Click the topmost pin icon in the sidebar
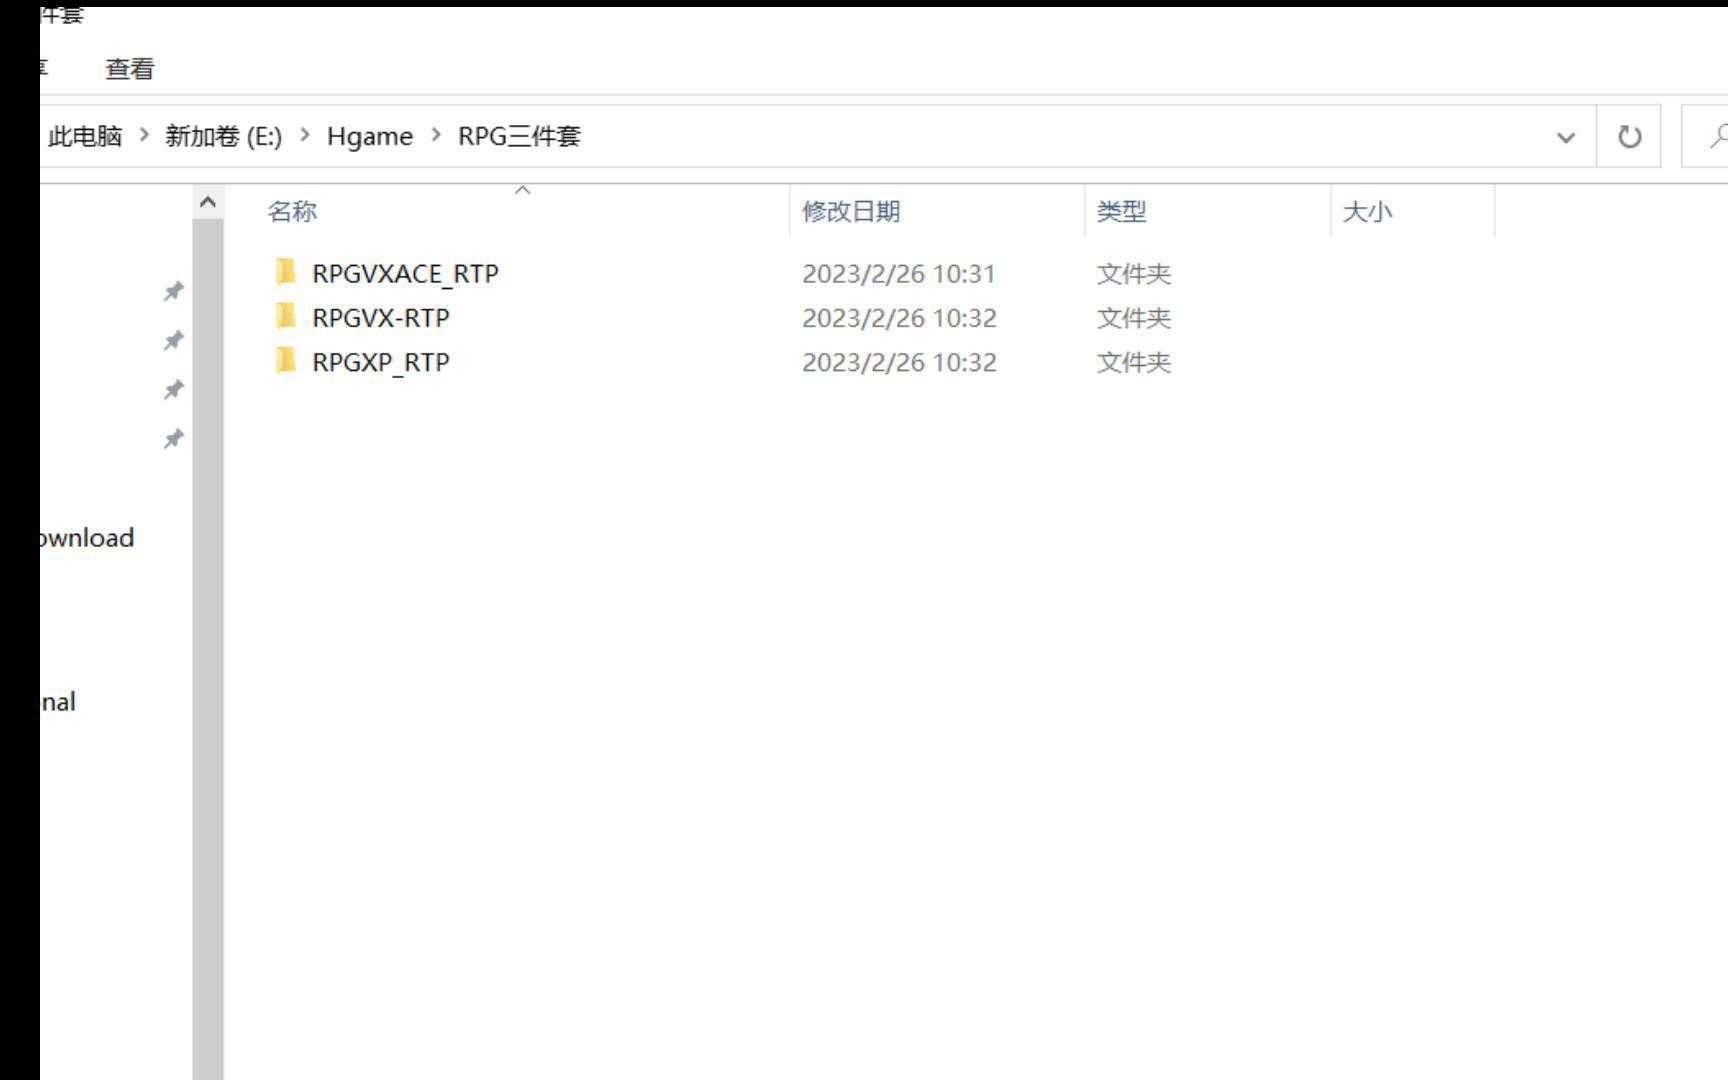 tap(172, 291)
